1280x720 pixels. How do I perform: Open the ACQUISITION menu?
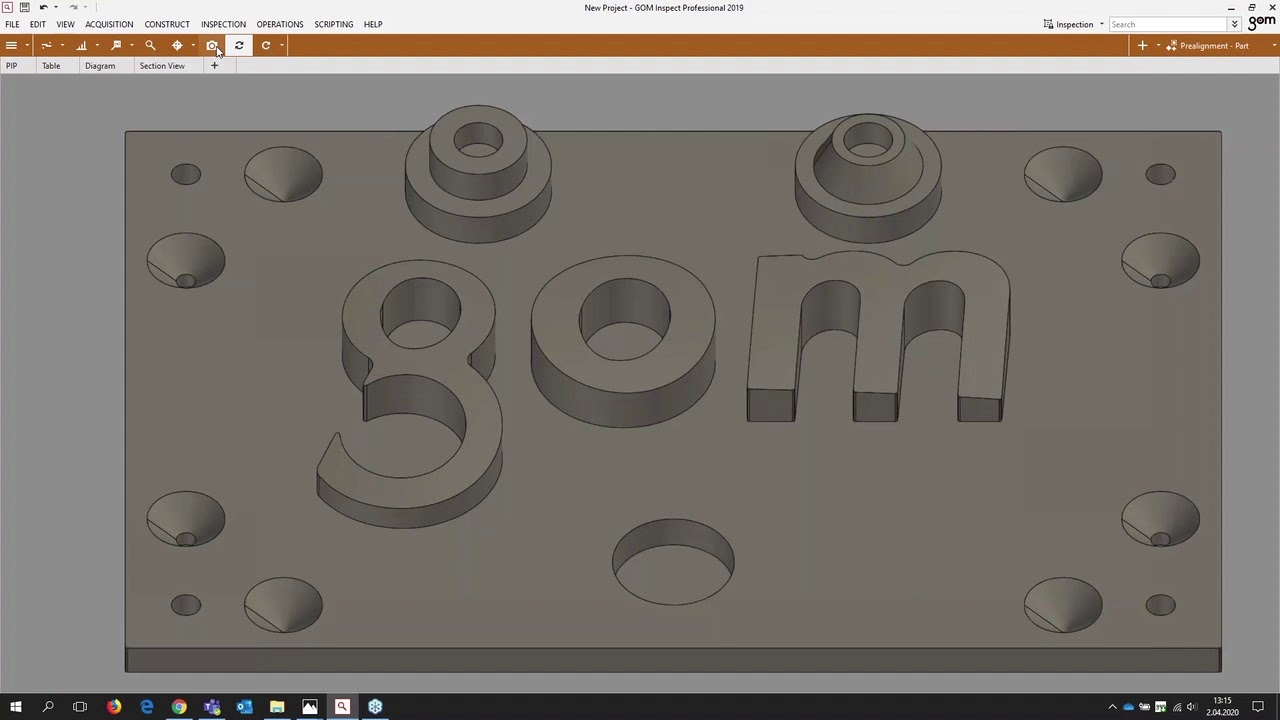coord(109,24)
